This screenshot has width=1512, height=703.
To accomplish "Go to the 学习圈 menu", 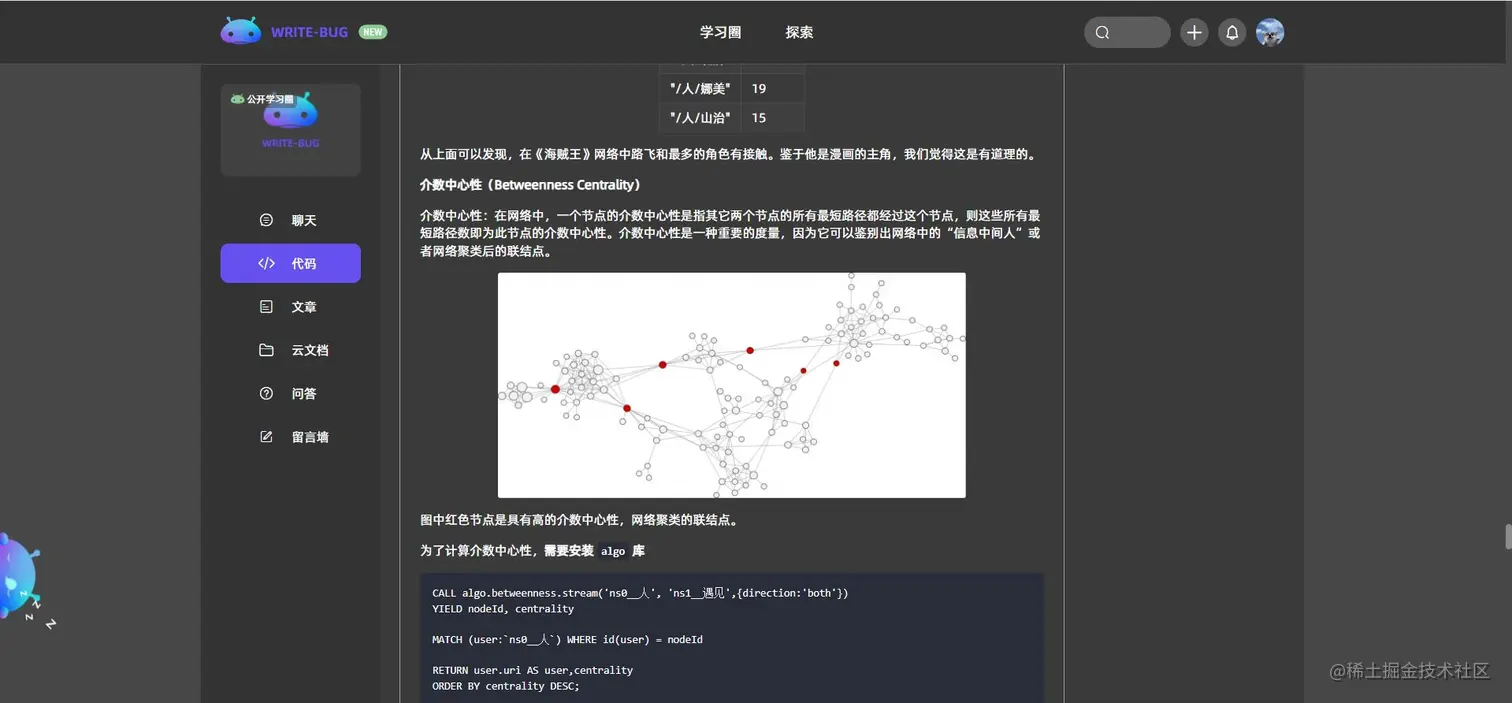I will 720,32.
